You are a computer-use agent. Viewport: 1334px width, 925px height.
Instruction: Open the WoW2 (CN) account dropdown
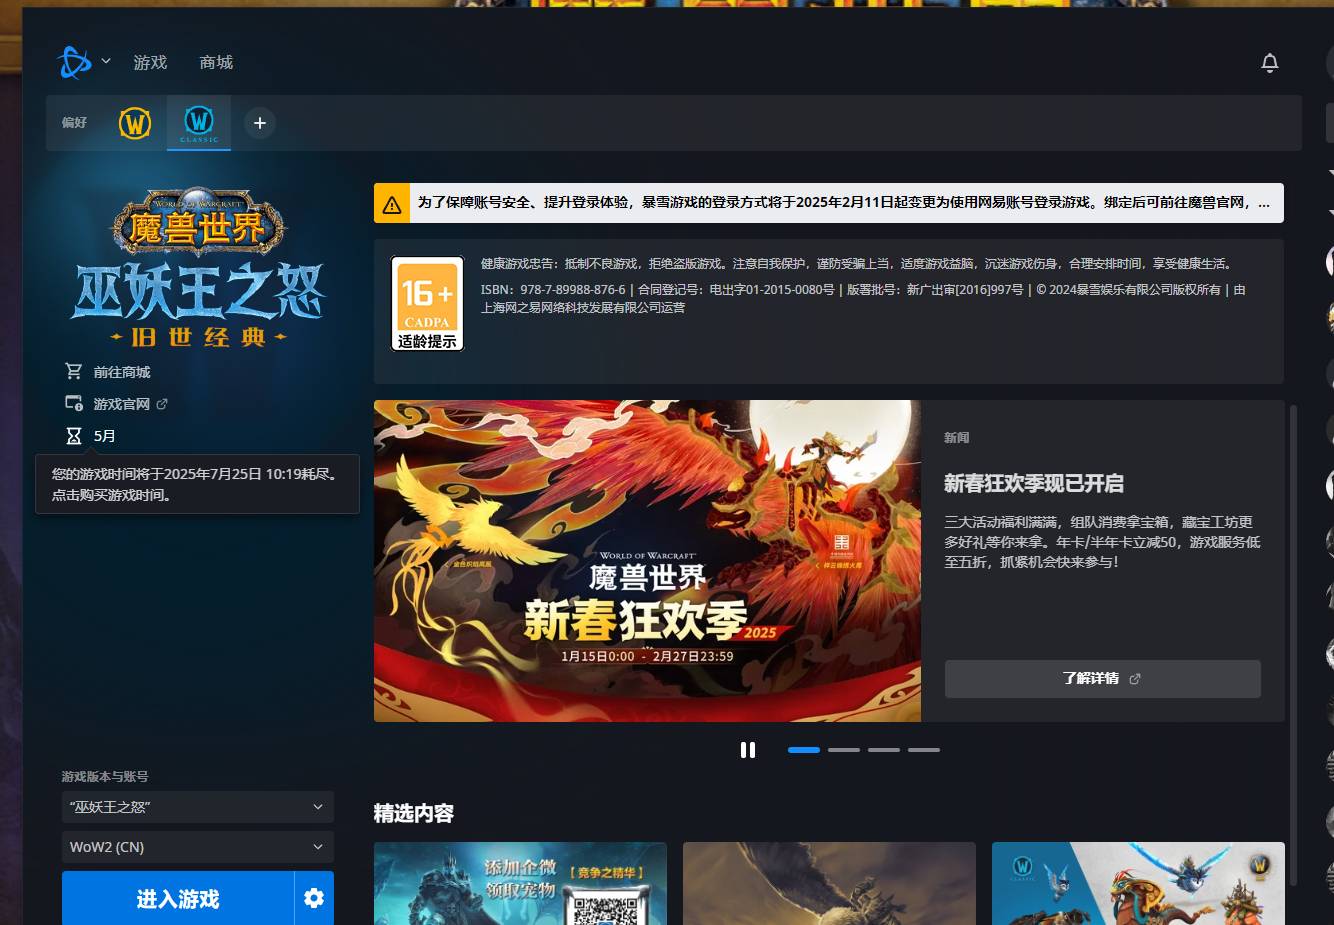coord(198,847)
